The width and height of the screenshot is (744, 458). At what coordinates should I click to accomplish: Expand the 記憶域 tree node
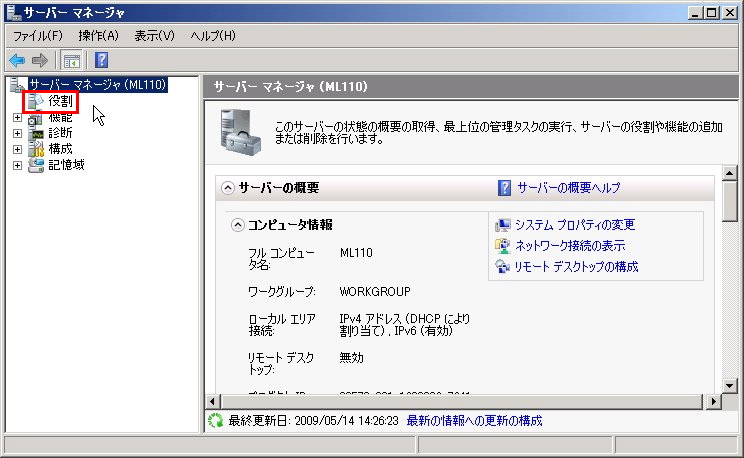point(17,165)
